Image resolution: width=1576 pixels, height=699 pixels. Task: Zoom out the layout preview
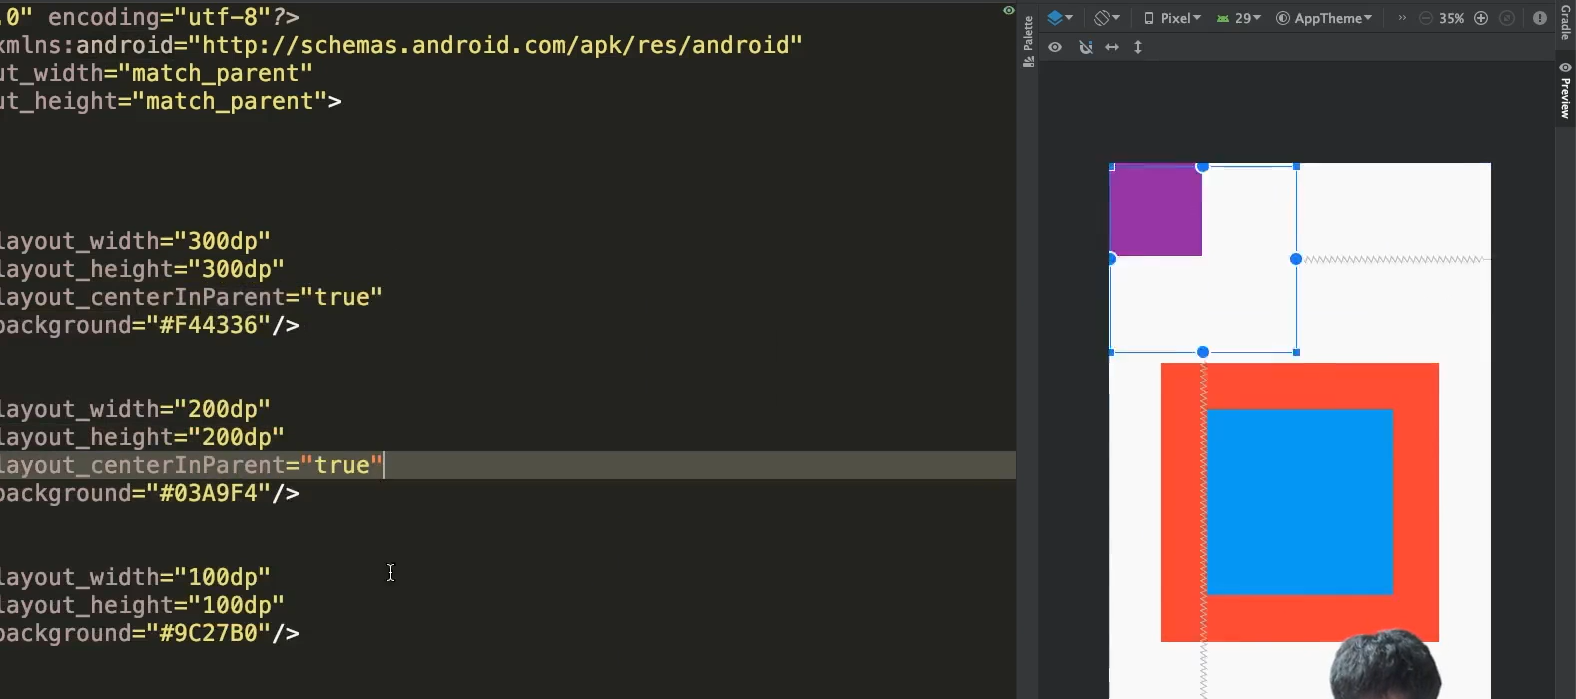click(x=1426, y=18)
